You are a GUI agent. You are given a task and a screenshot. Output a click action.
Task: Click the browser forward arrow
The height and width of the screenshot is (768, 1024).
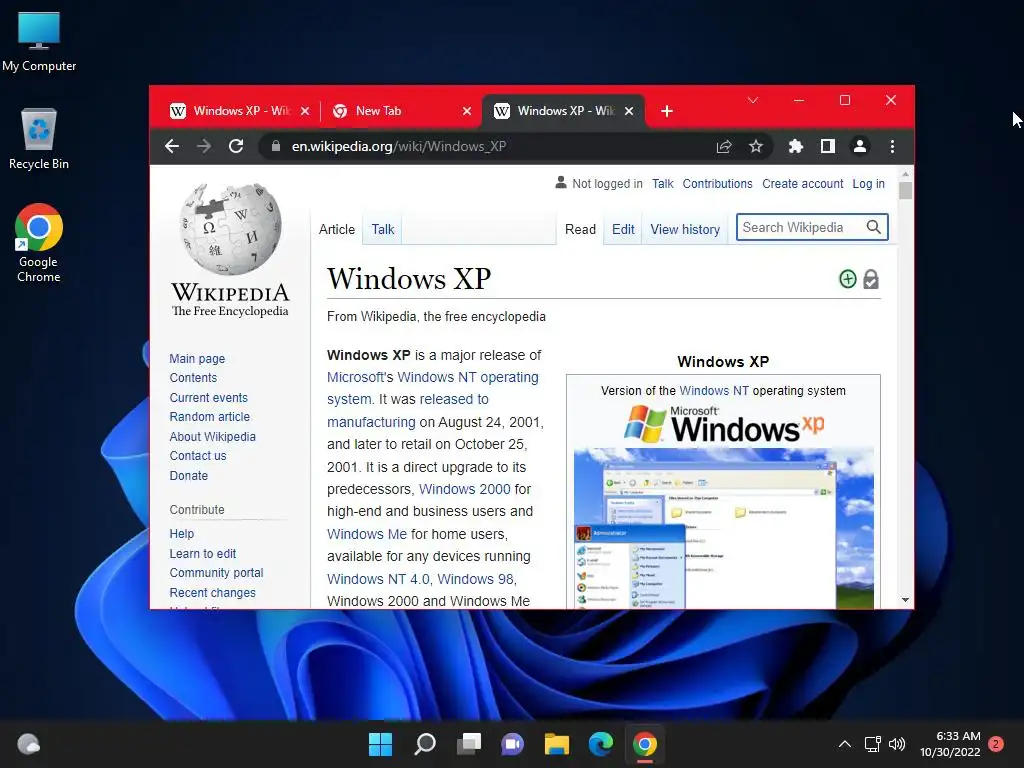[x=204, y=146]
